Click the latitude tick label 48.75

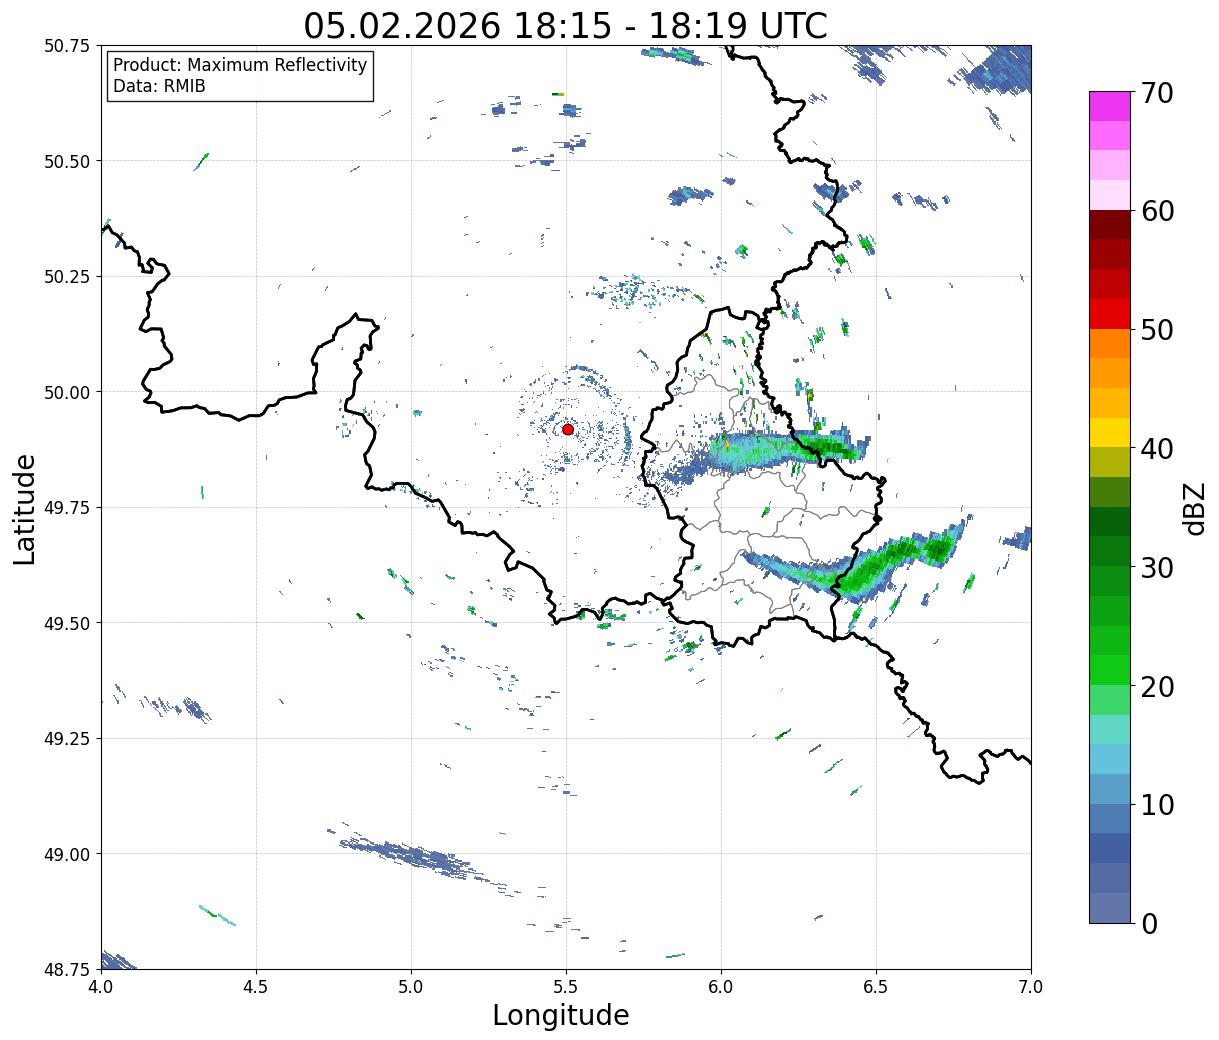point(66,969)
